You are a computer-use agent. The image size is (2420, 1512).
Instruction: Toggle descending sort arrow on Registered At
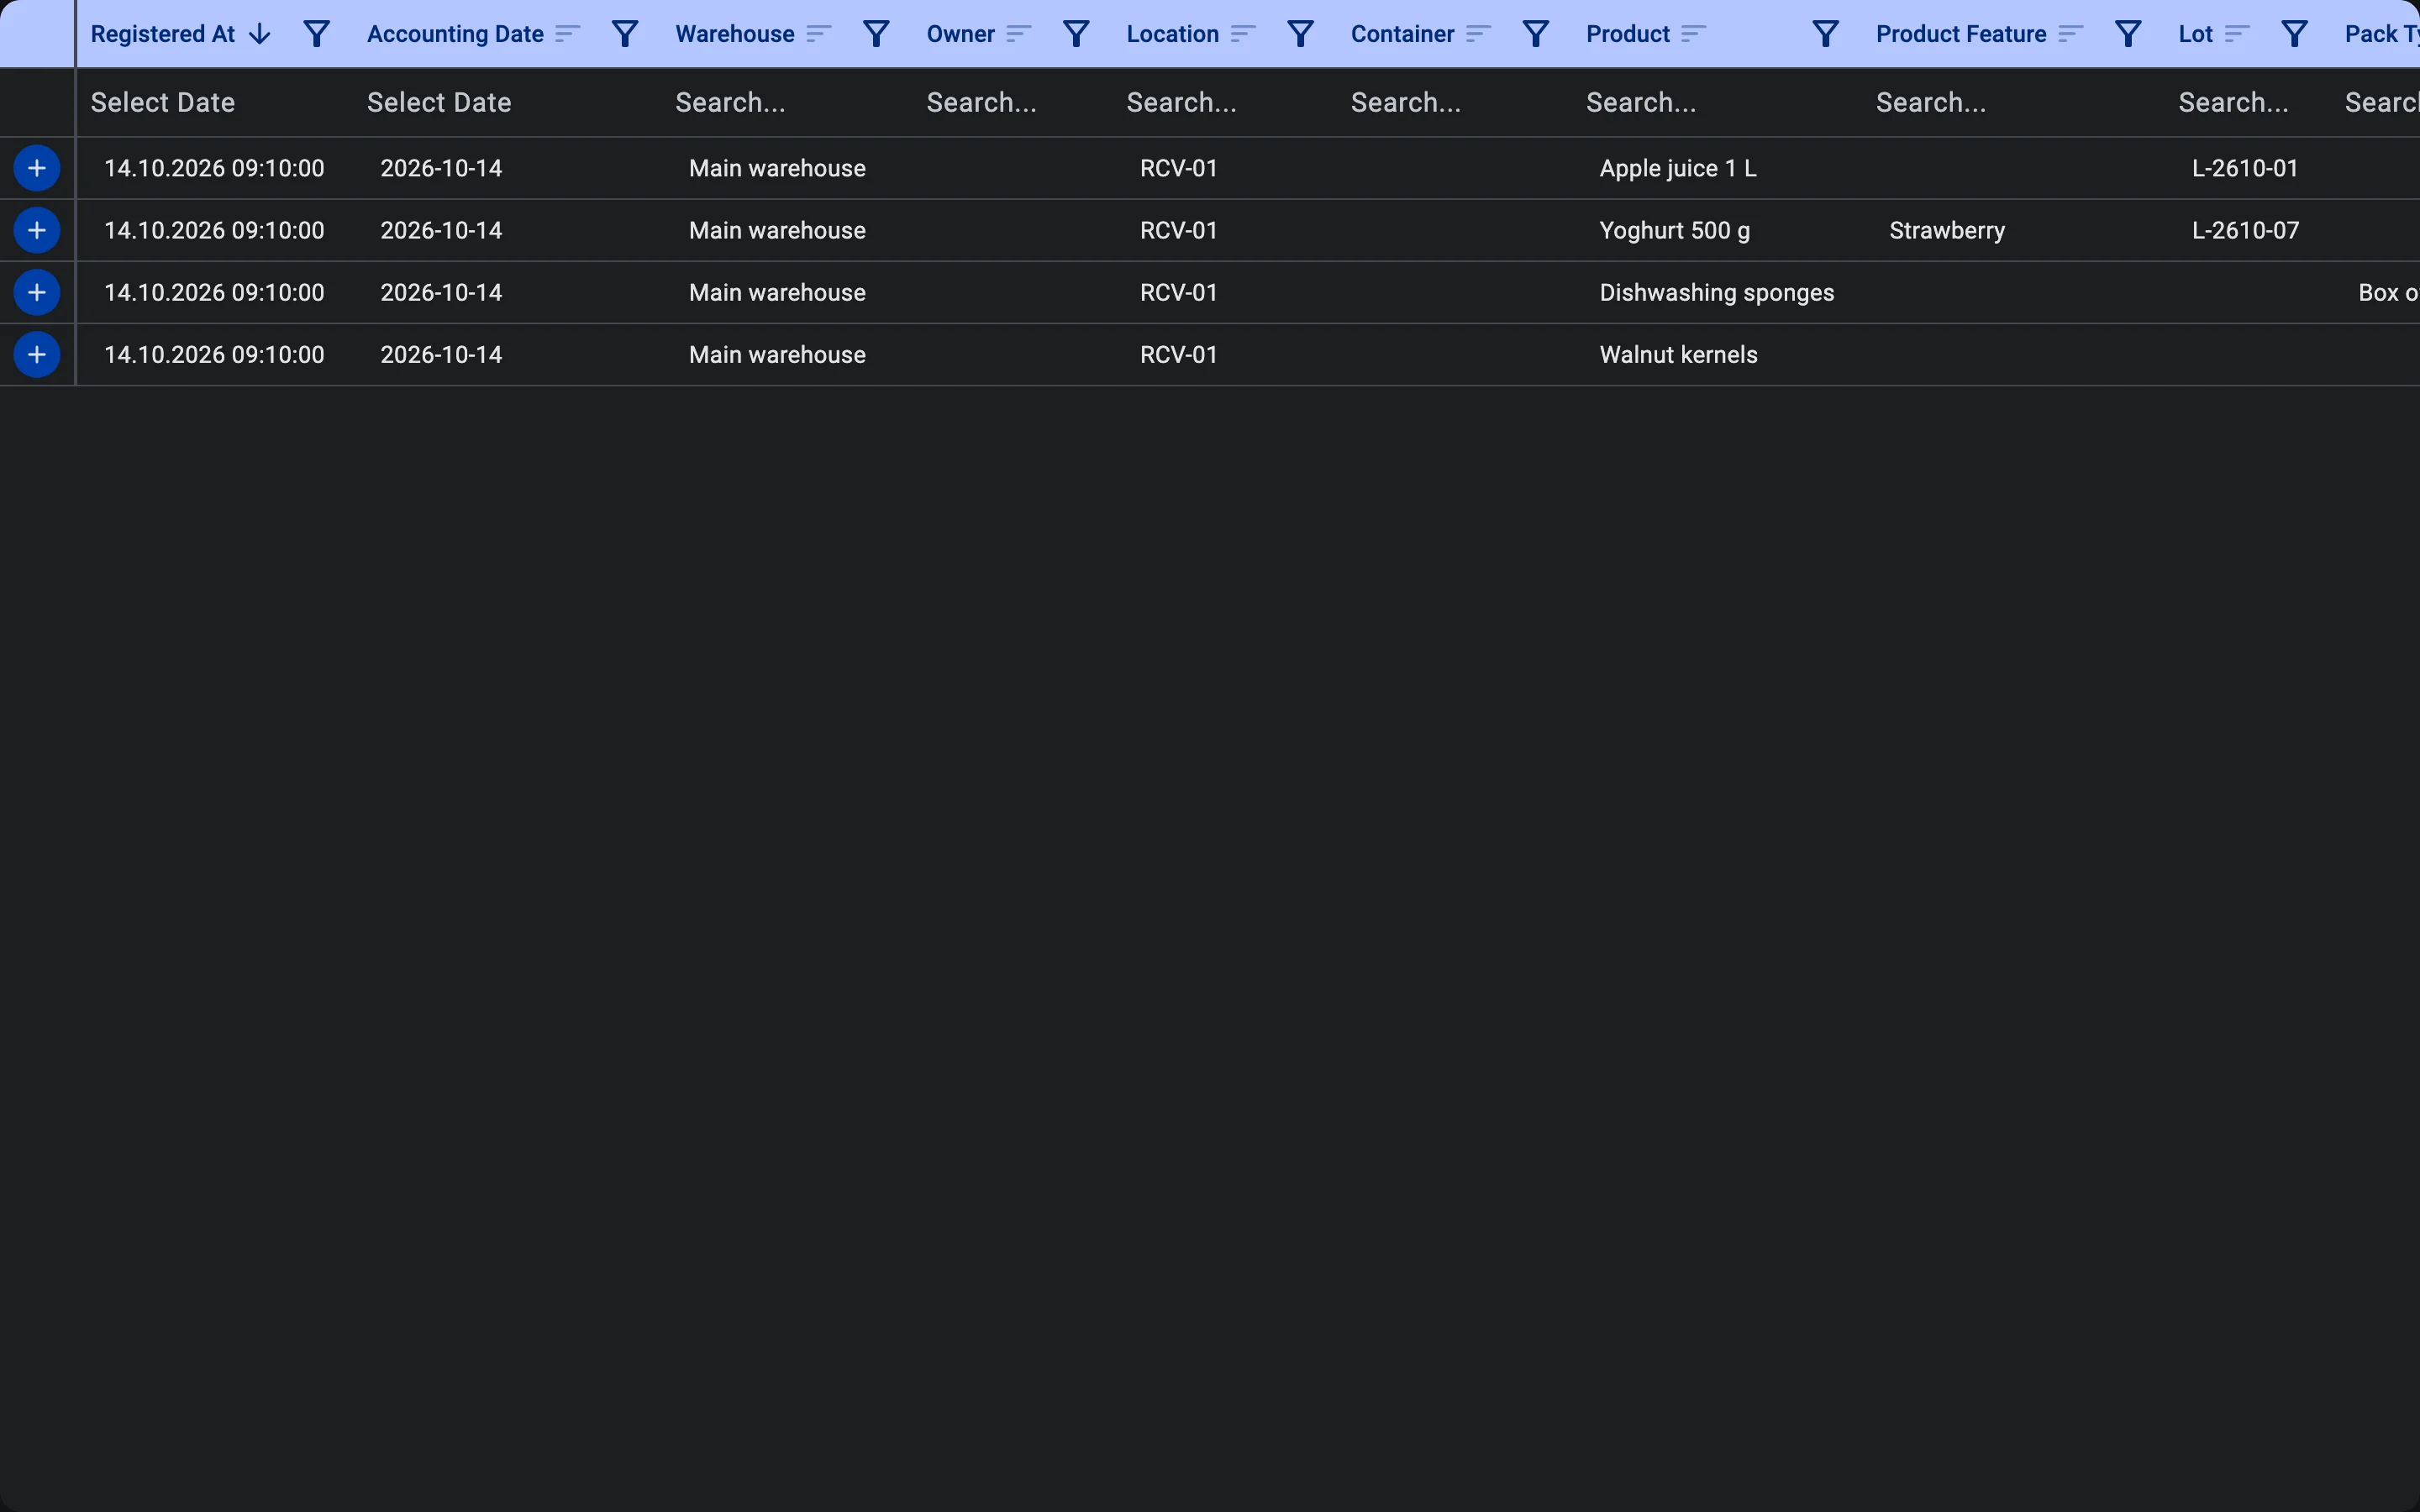pyautogui.click(x=260, y=34)
